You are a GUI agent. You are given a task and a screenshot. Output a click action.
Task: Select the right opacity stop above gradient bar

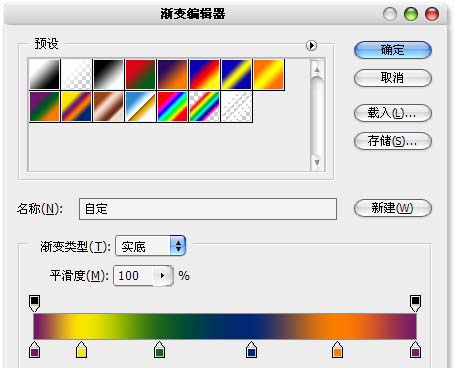[x=415, y=303]
